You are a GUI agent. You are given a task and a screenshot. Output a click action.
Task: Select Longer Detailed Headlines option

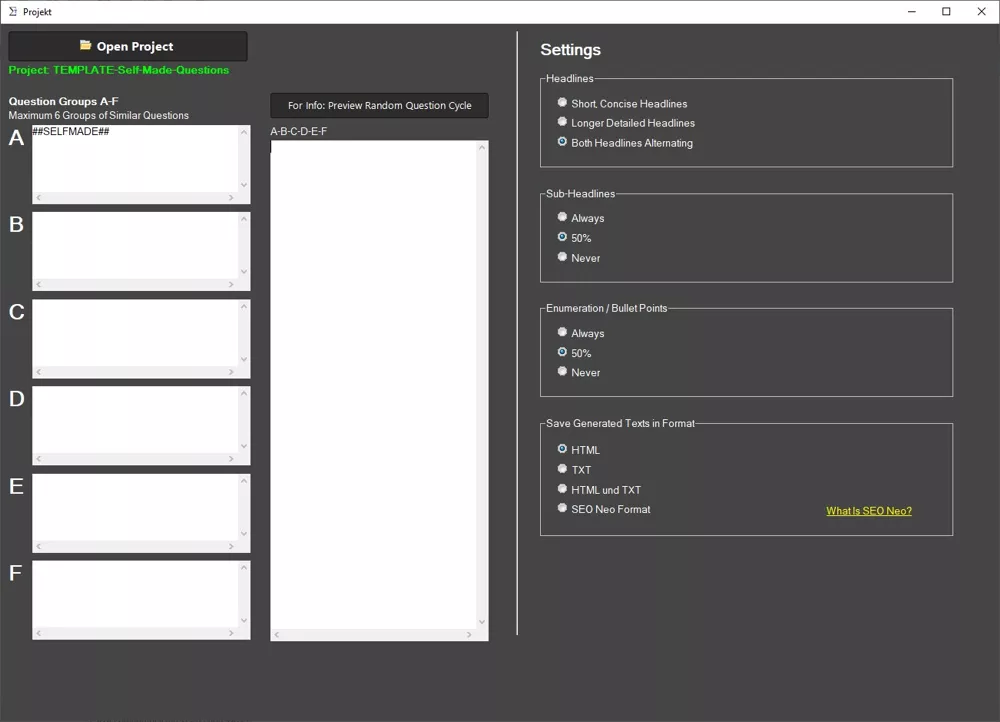[626, 122]
